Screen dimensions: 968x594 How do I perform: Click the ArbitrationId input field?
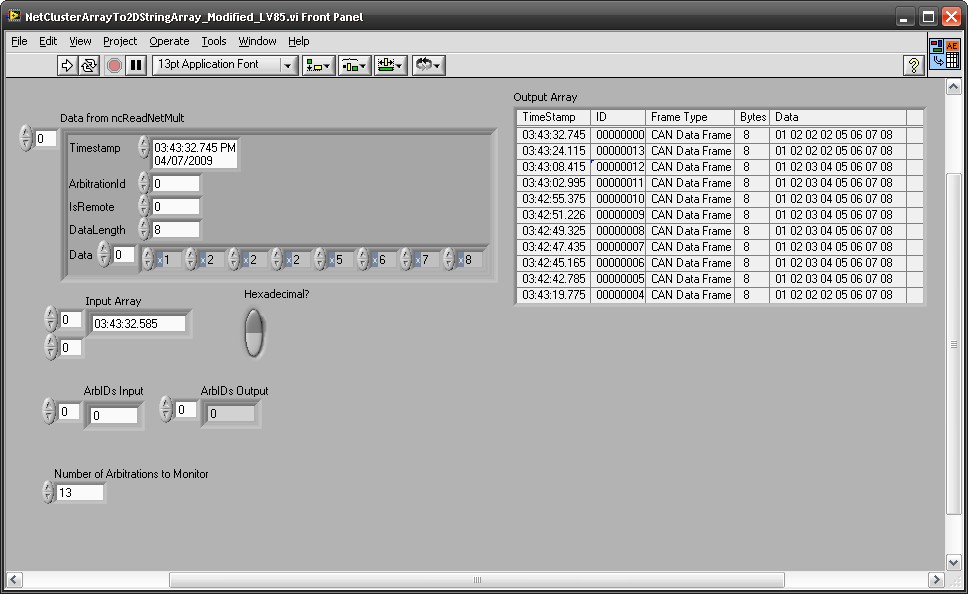[176, 184]
